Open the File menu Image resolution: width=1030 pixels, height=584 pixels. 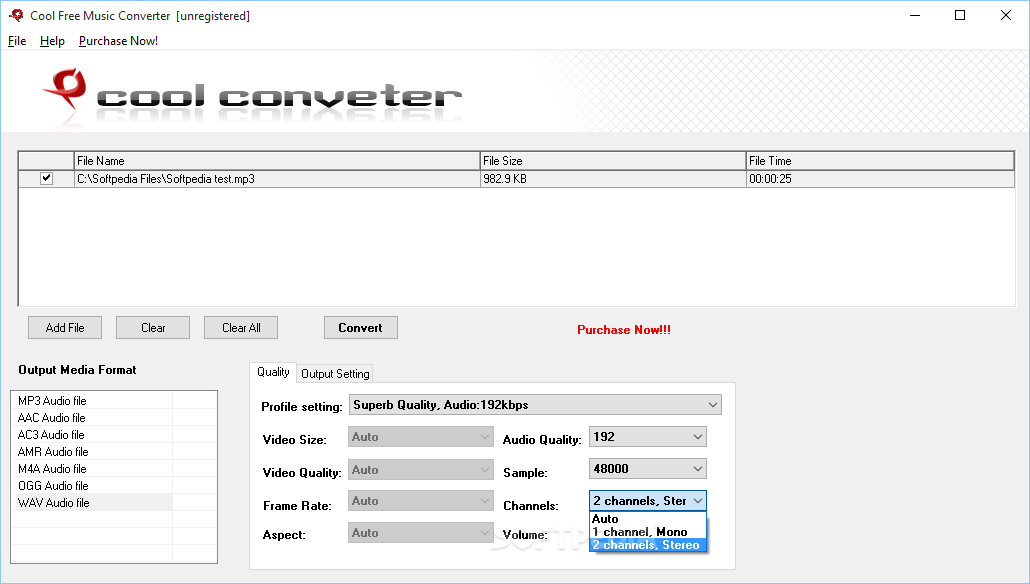point(17,41)
